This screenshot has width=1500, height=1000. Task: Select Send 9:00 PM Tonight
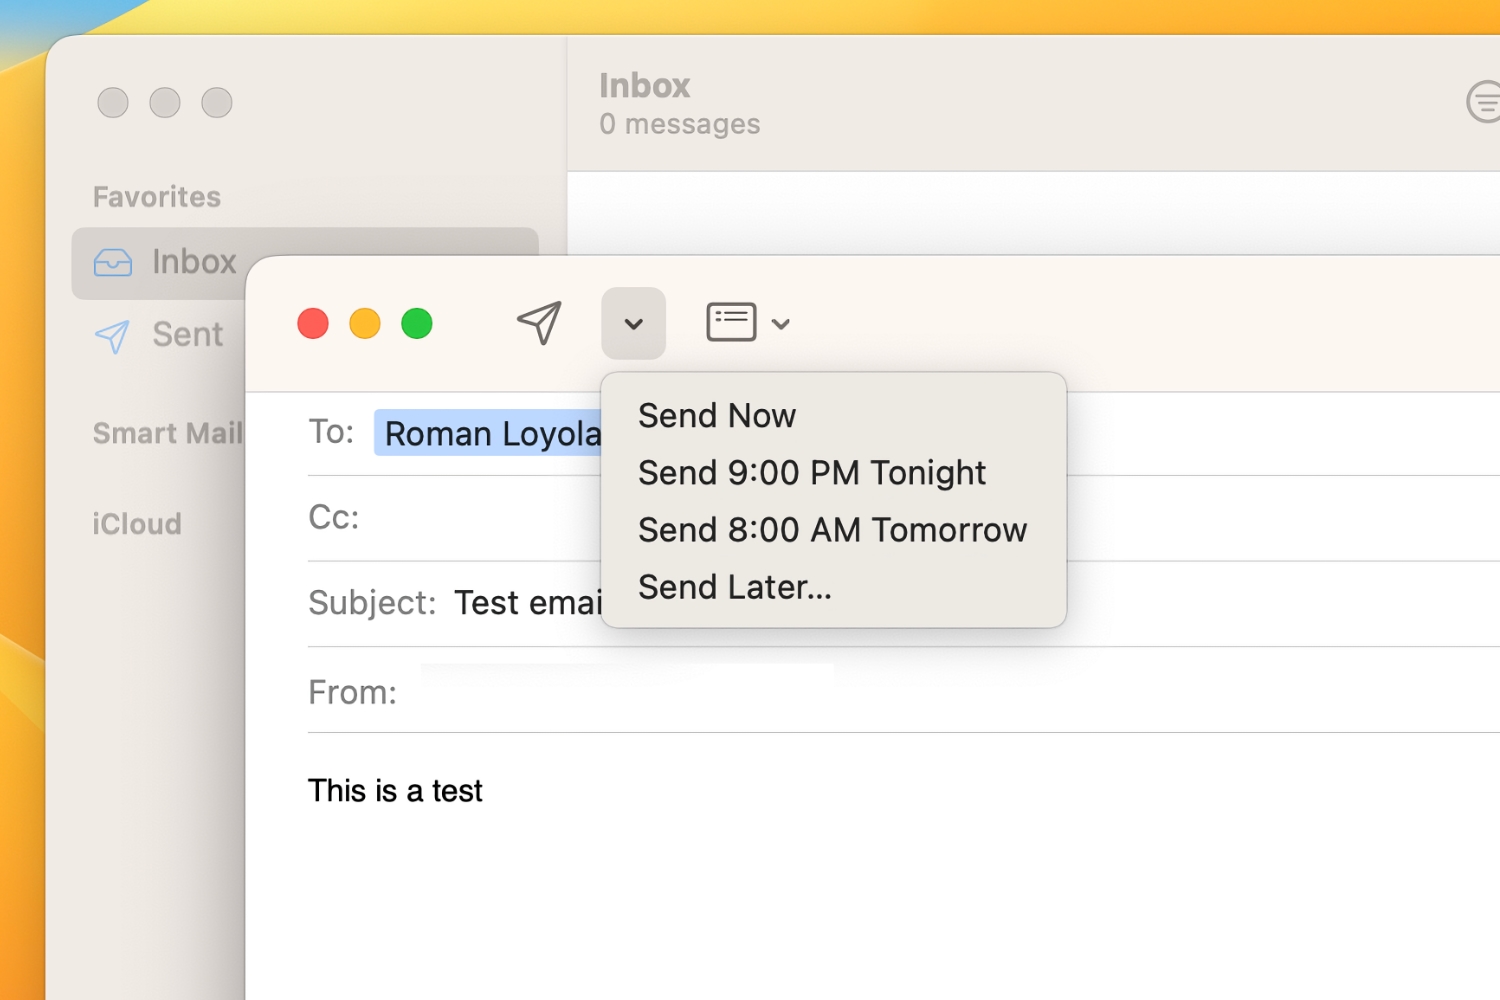(x=811, y=472)
